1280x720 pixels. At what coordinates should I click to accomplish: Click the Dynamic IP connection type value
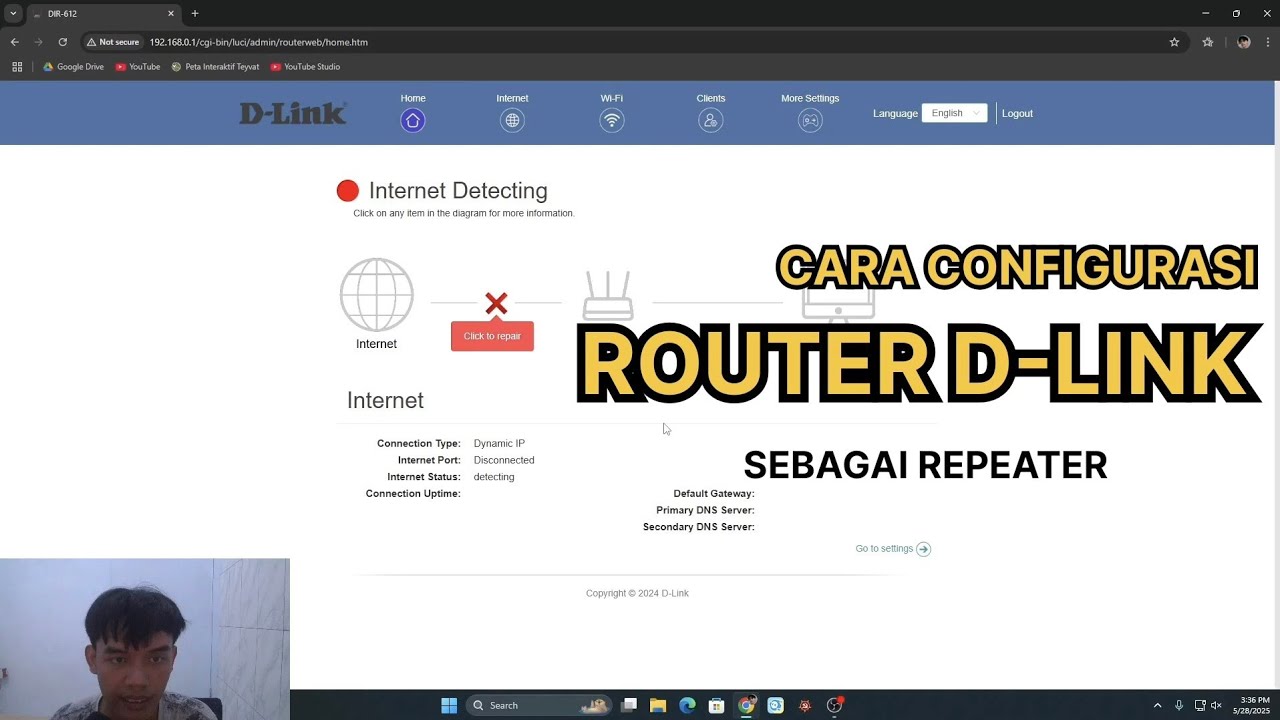(x=499, y=443)
